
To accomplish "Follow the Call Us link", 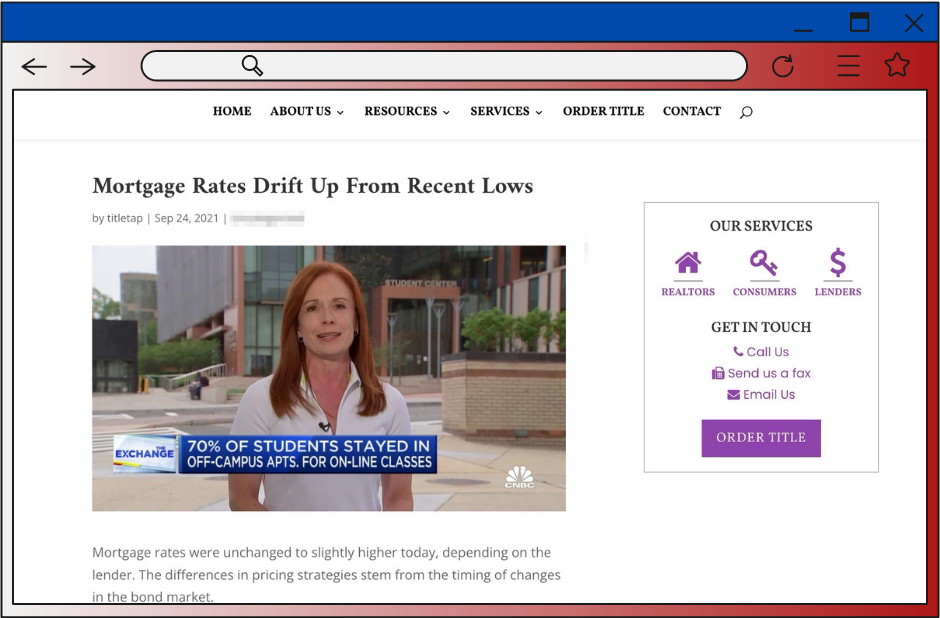I will pos(761,352).
